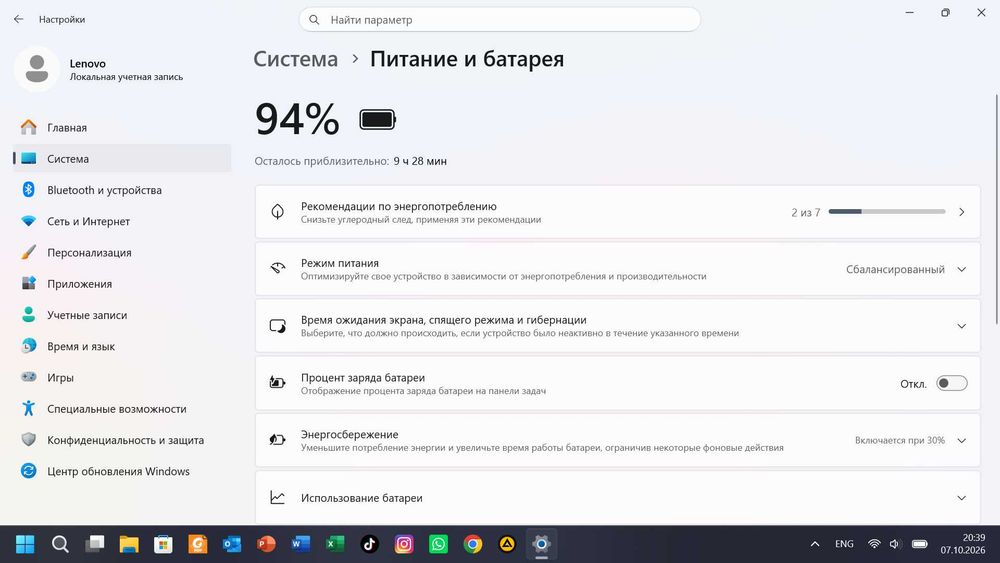Click the ENG language indicator
This screenshot has height=563, width=1000.
point(844,544)
